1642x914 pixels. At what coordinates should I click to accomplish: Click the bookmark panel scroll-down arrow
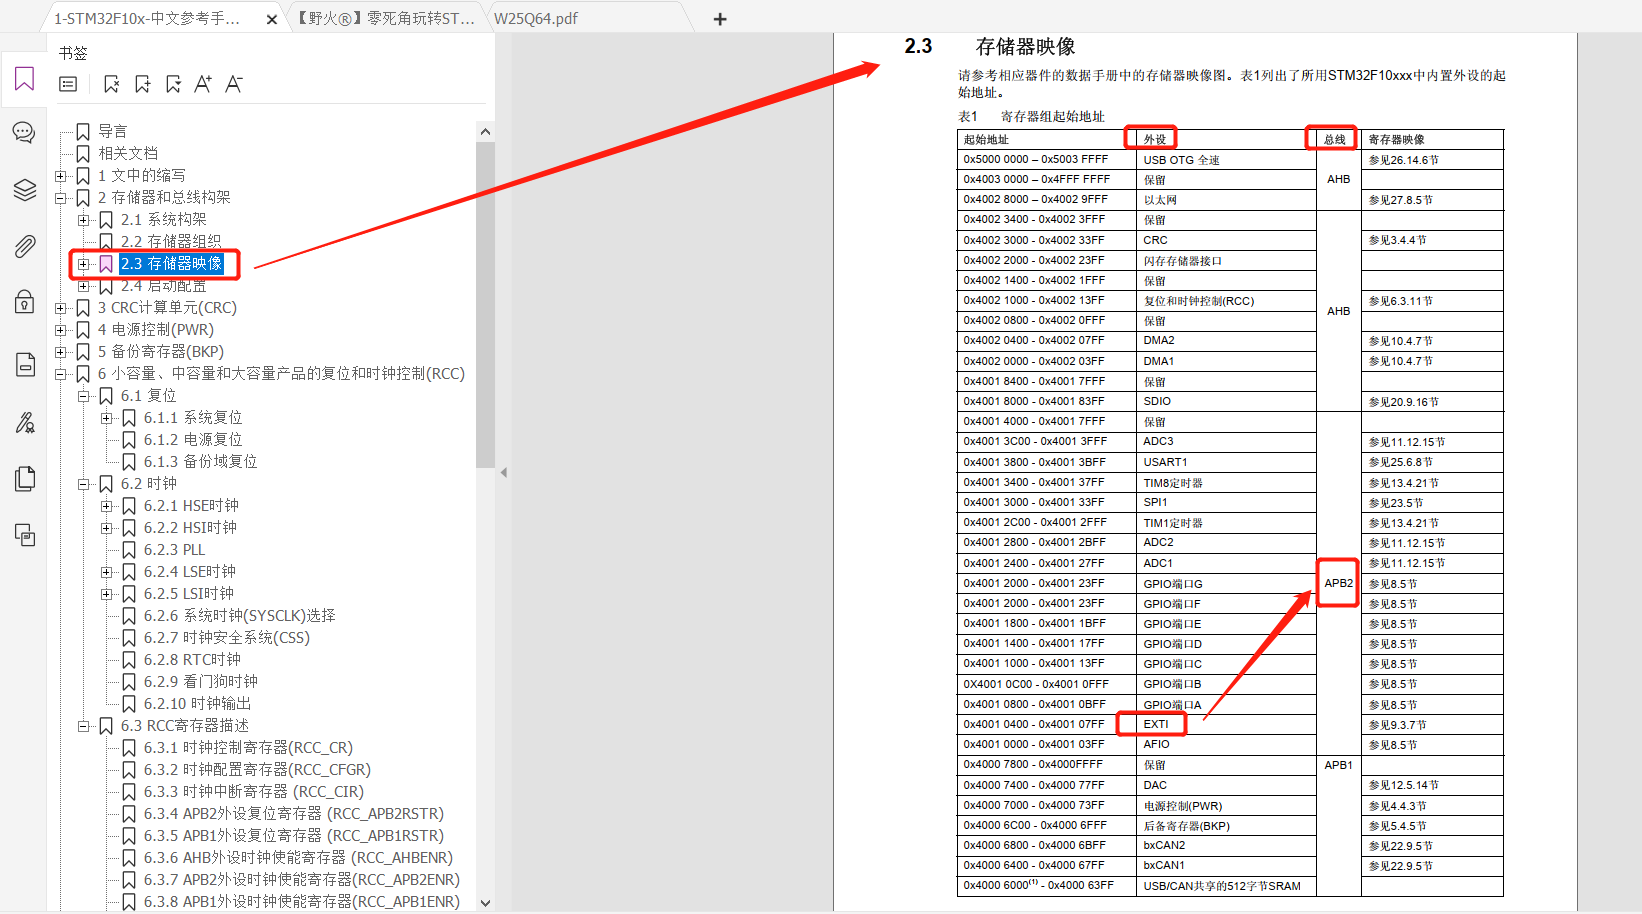tap(485, 902)
